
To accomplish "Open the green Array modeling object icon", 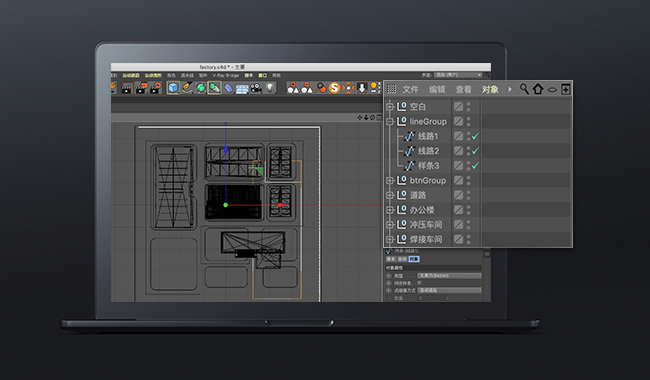I will click(x=214, y=87).
